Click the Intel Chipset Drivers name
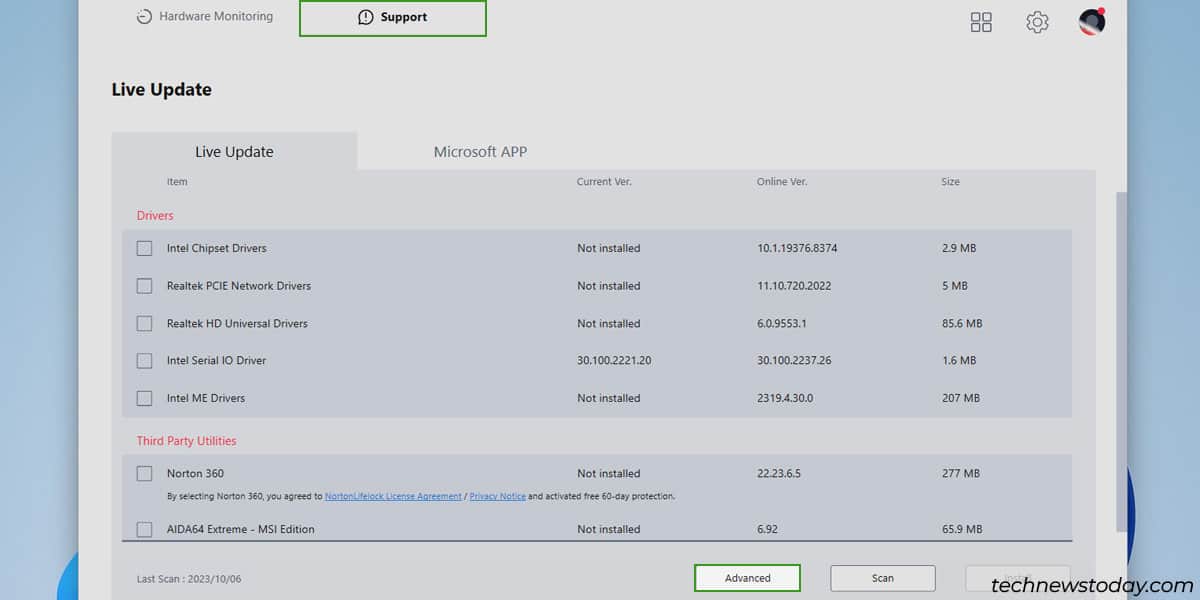This screenshot has height=600, width=1200. (217, 248)
